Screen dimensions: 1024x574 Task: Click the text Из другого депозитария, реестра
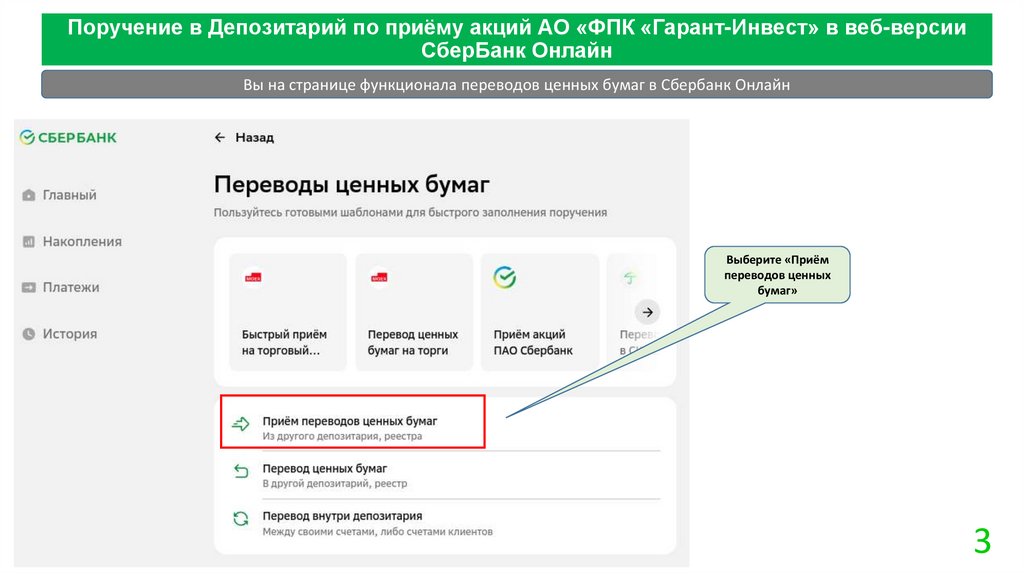(x=342, y=436)
